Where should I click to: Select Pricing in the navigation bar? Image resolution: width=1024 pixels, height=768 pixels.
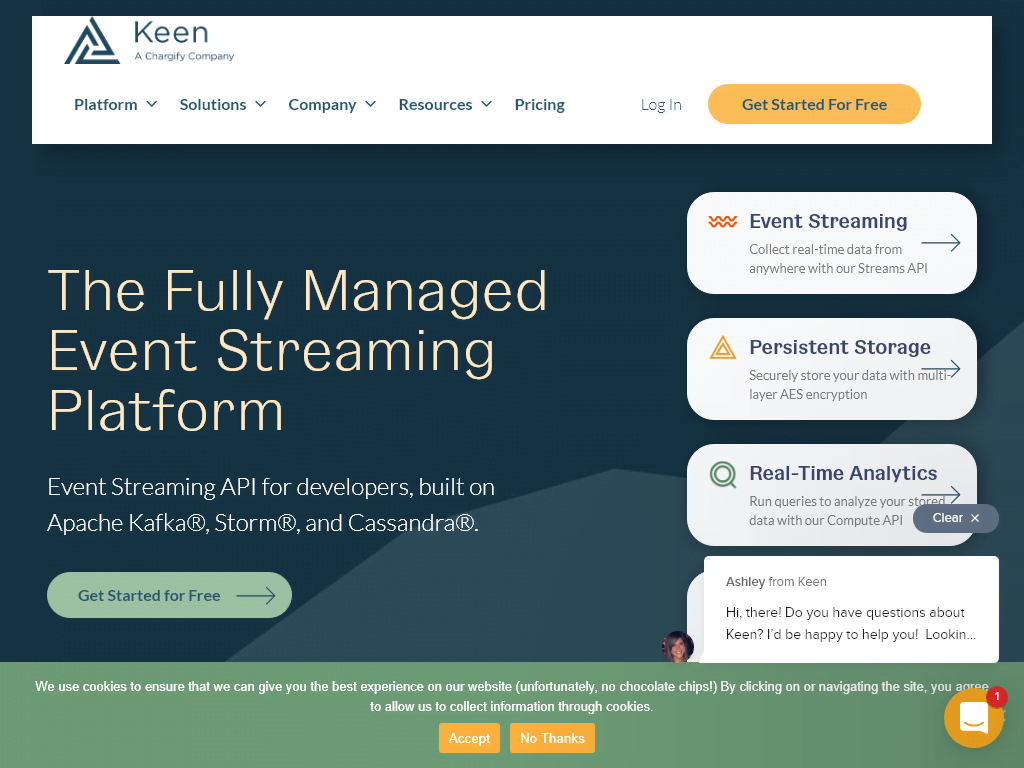[x=539, y=104]
